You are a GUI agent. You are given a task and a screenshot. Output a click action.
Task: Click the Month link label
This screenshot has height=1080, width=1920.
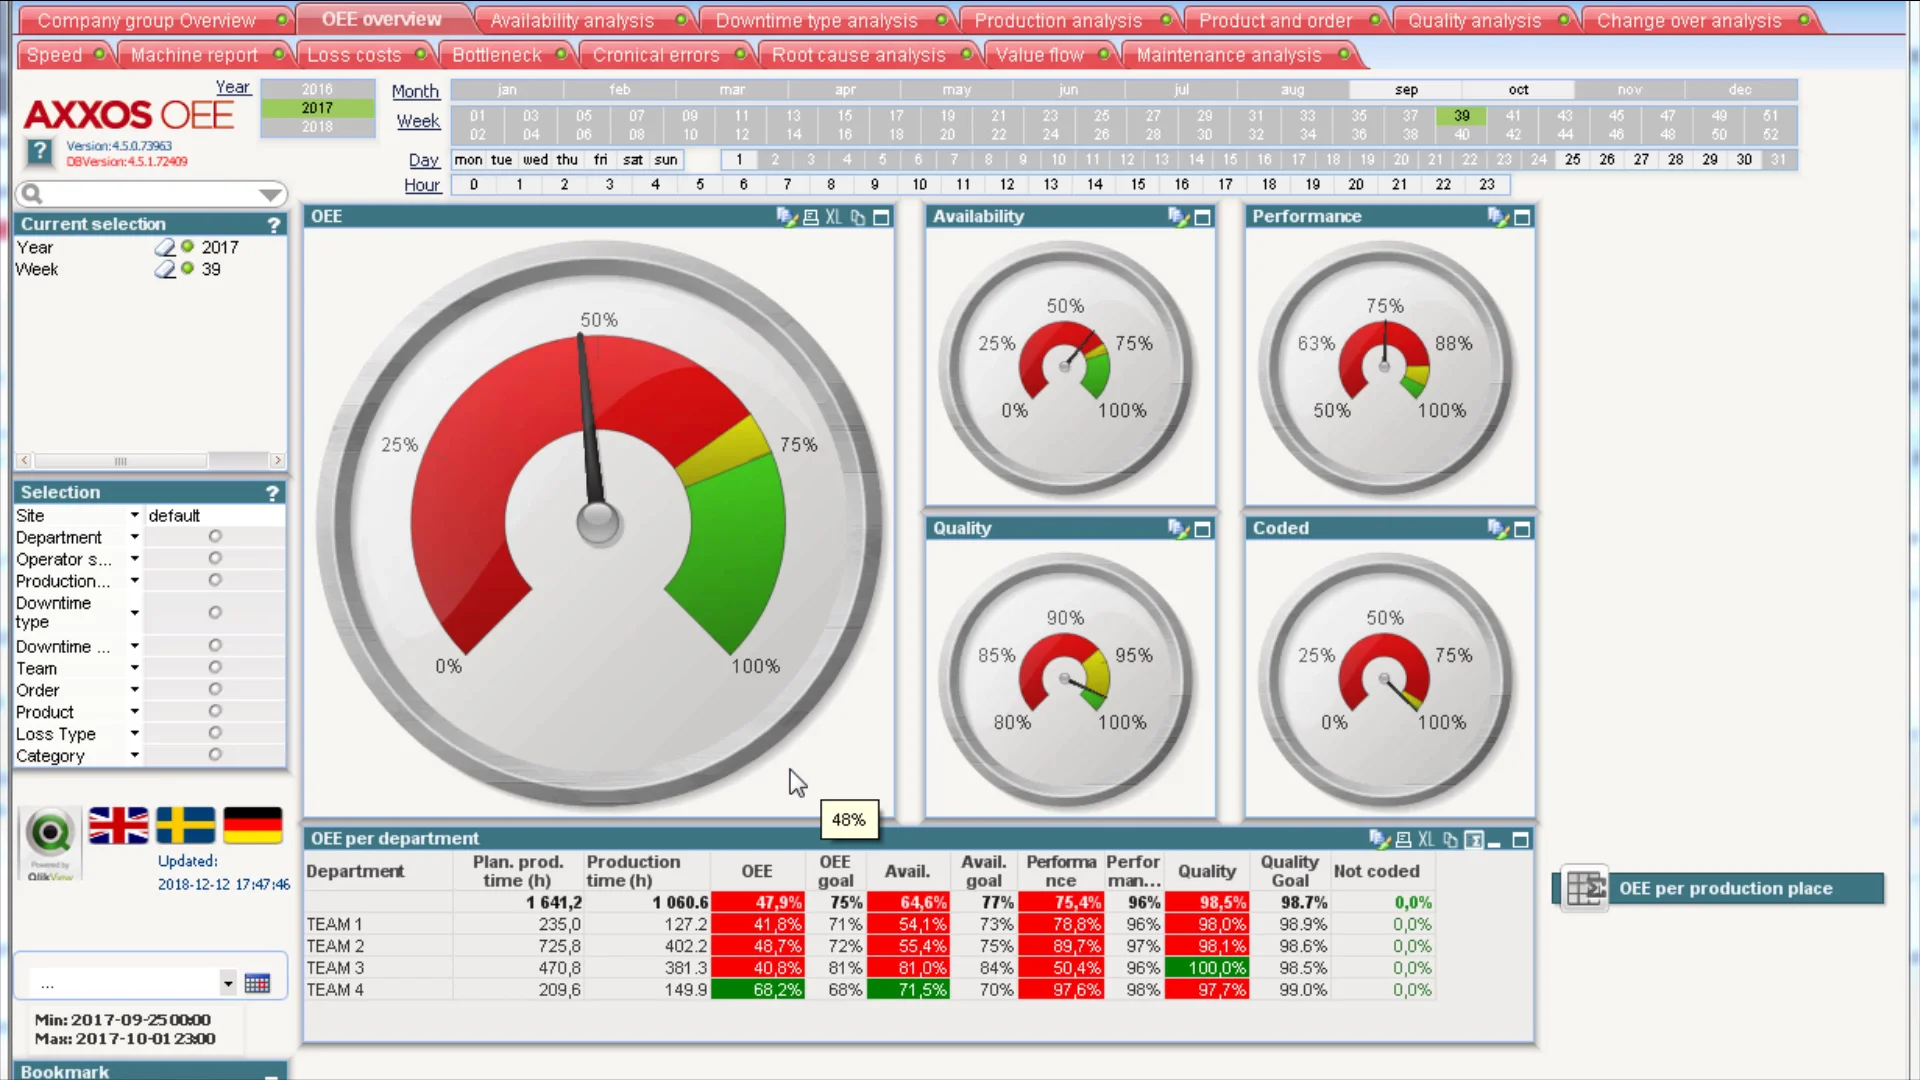coord(415,91)
